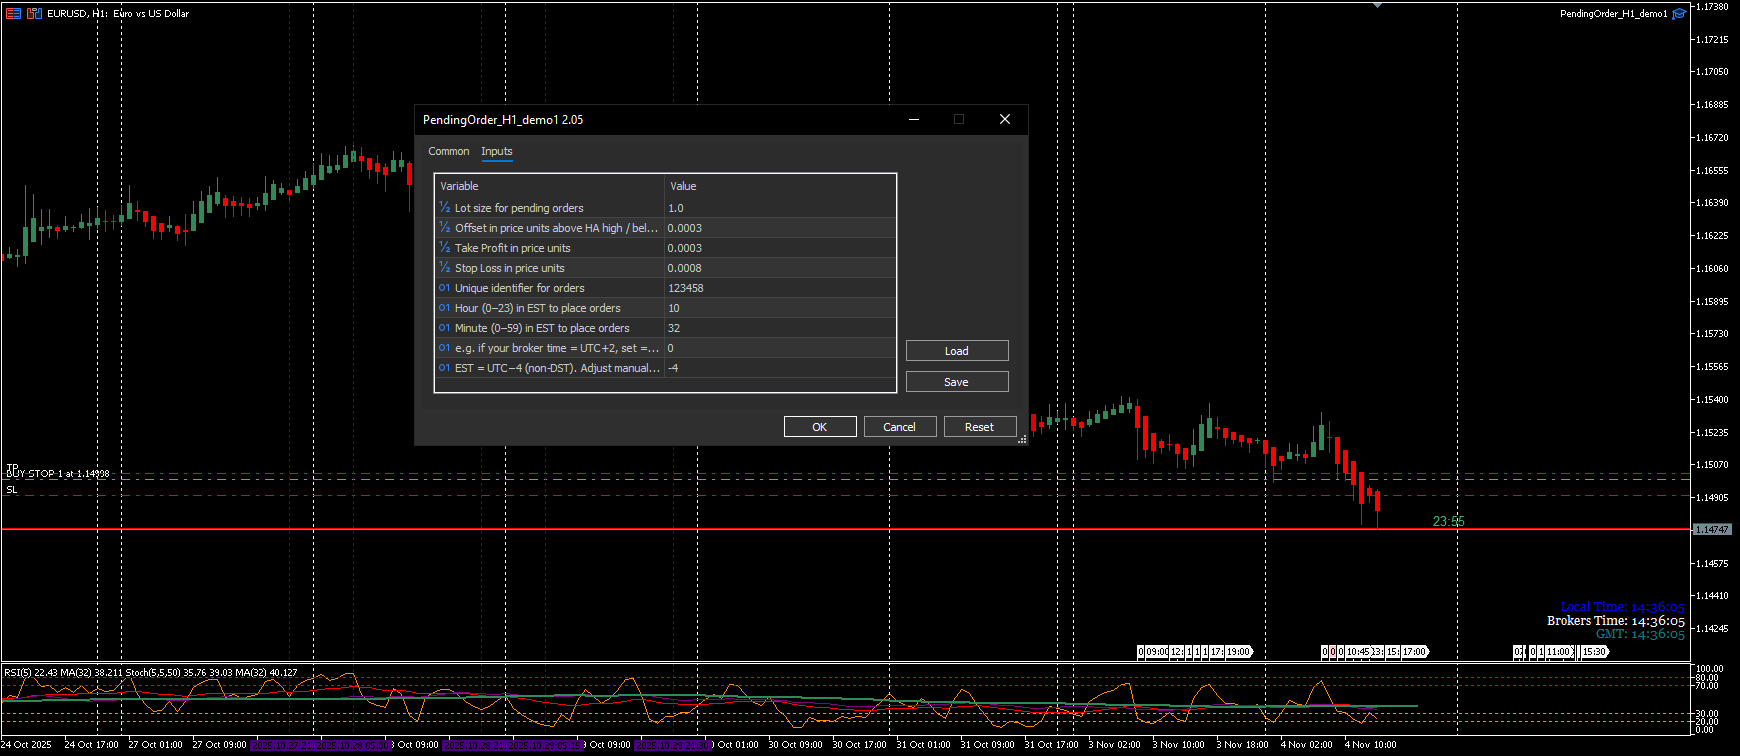The height and width of the screenshot is (756, 1740).
Task: Cancel the PendingOrder settings dialog
Action: coord(899,427)
